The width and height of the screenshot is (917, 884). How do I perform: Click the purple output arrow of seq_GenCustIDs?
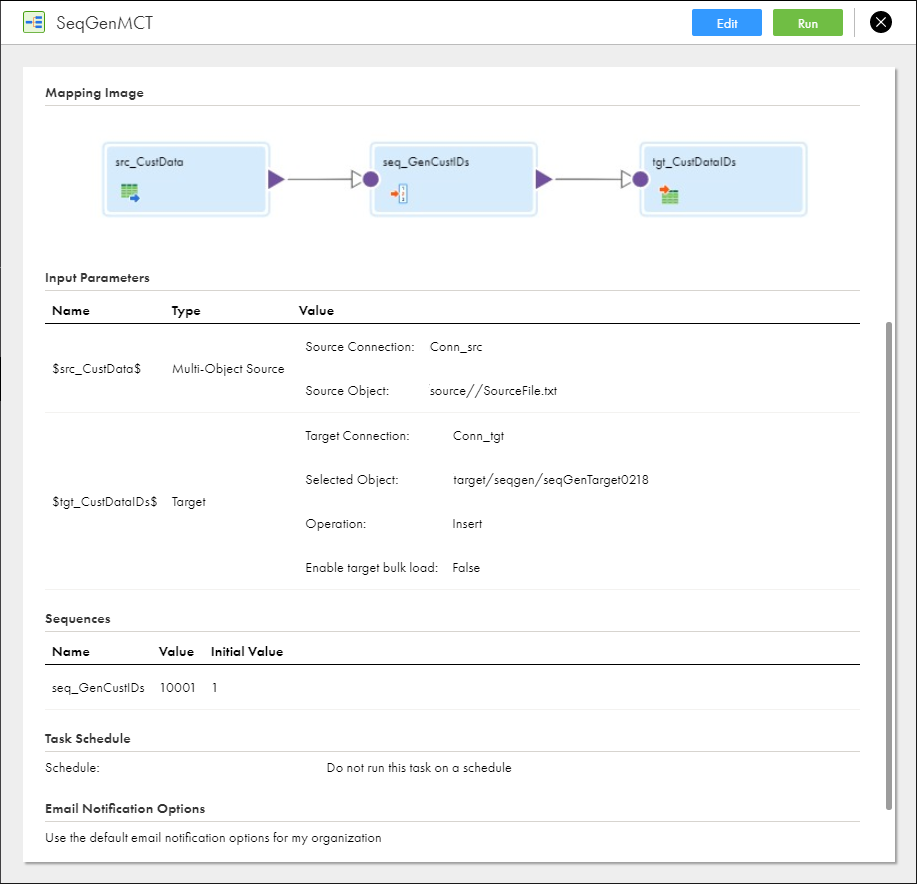pyautogui.click(x=544, y=179)
